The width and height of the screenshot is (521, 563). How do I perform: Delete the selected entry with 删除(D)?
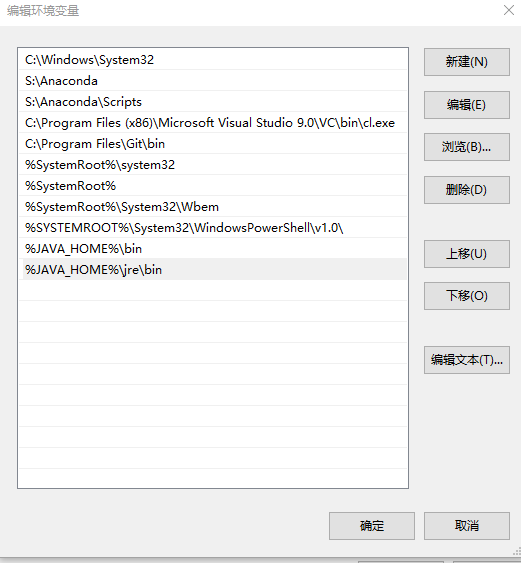pos(466,190)
